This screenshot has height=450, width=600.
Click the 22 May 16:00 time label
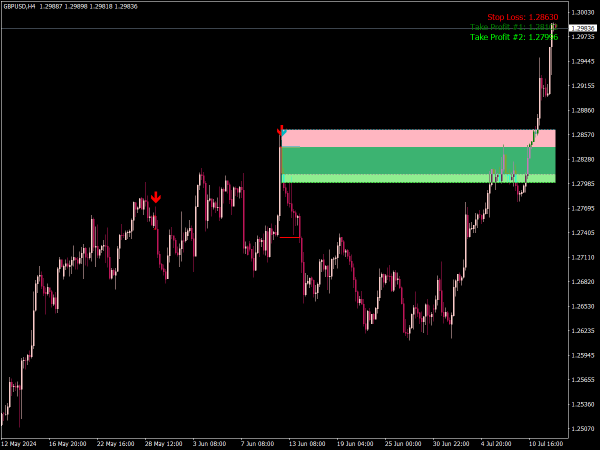[x=116, y=443]
